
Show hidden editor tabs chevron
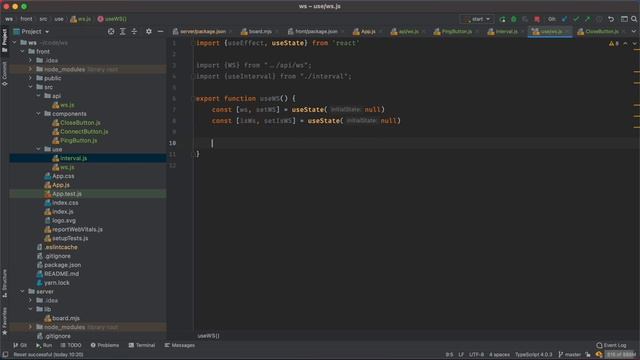click(634, 31)
